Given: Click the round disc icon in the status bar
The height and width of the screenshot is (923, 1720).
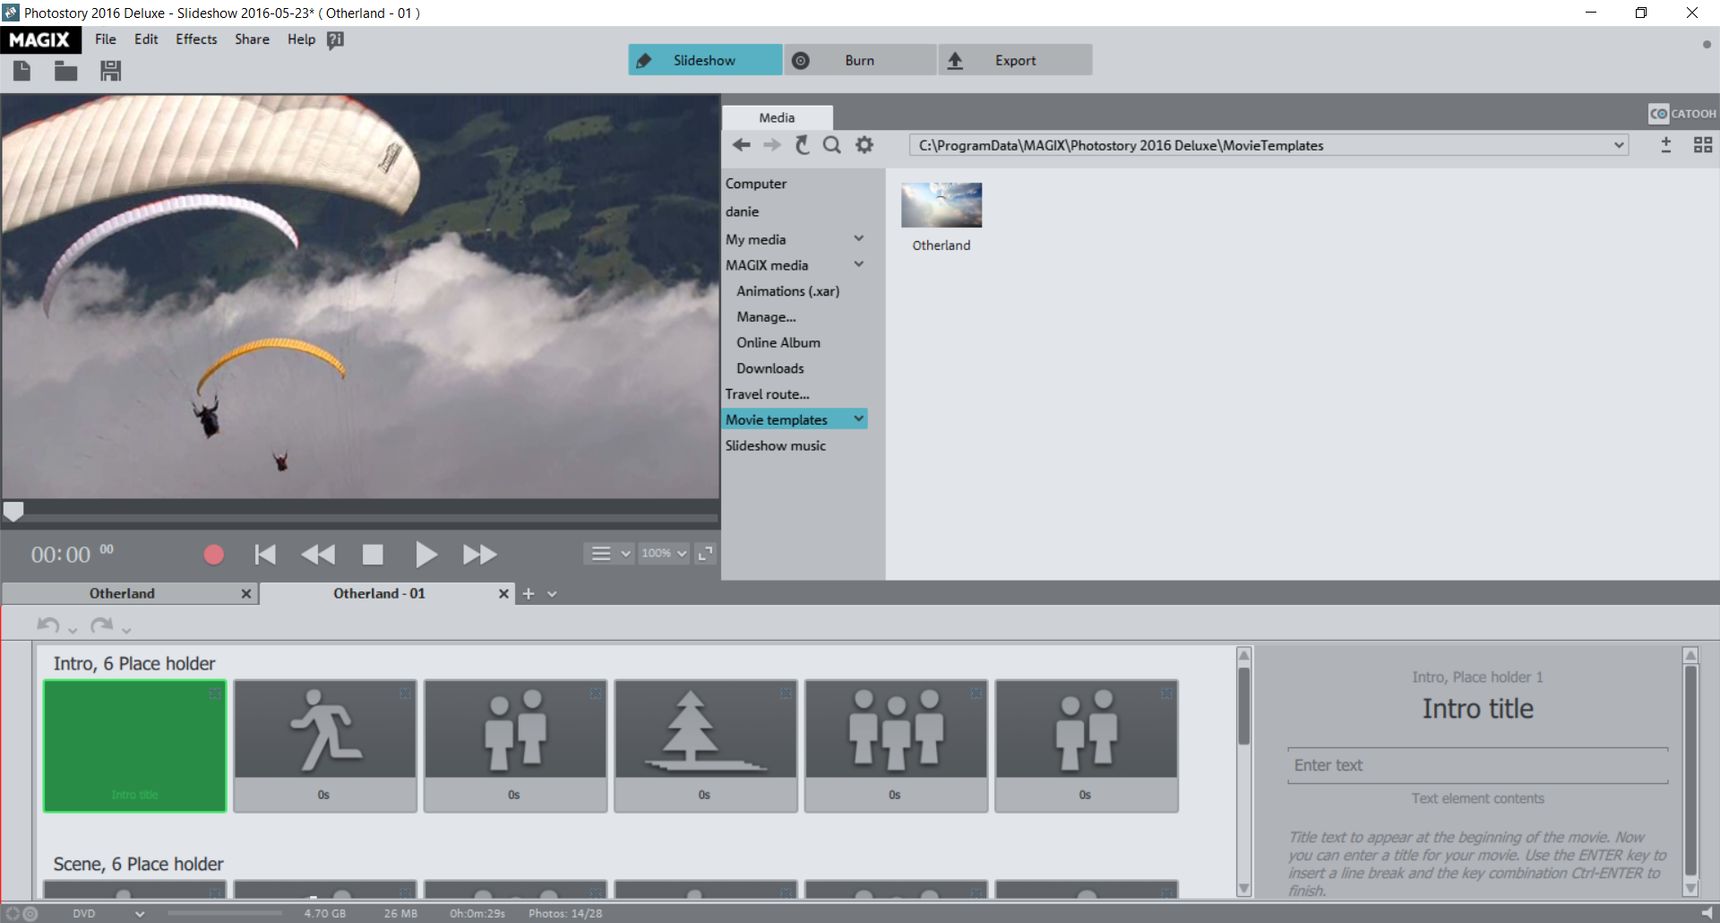Looking at the screenshot, I should coord(30,913).
